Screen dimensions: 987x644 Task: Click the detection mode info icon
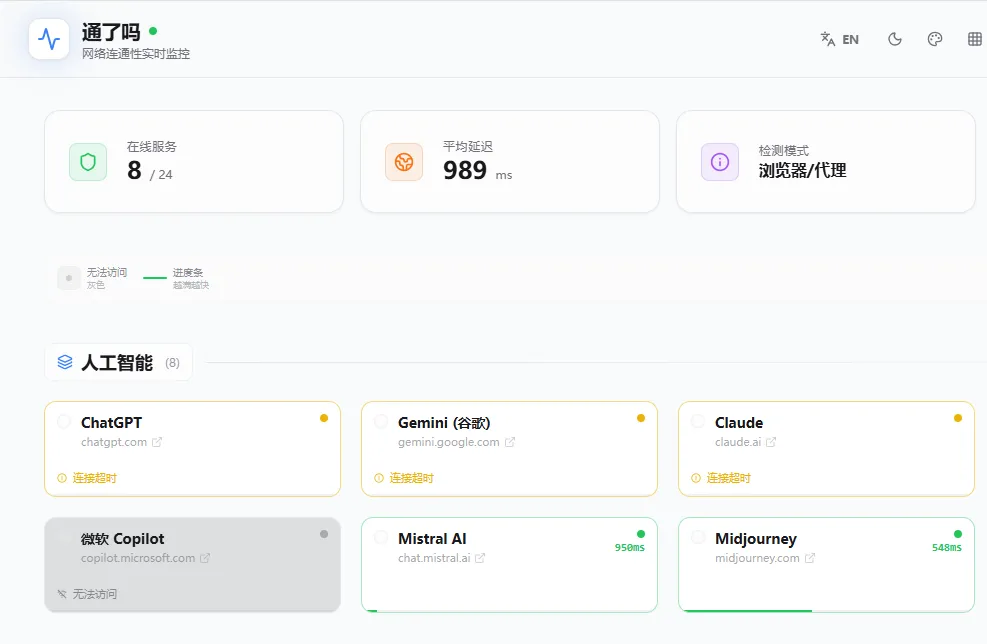720,162
